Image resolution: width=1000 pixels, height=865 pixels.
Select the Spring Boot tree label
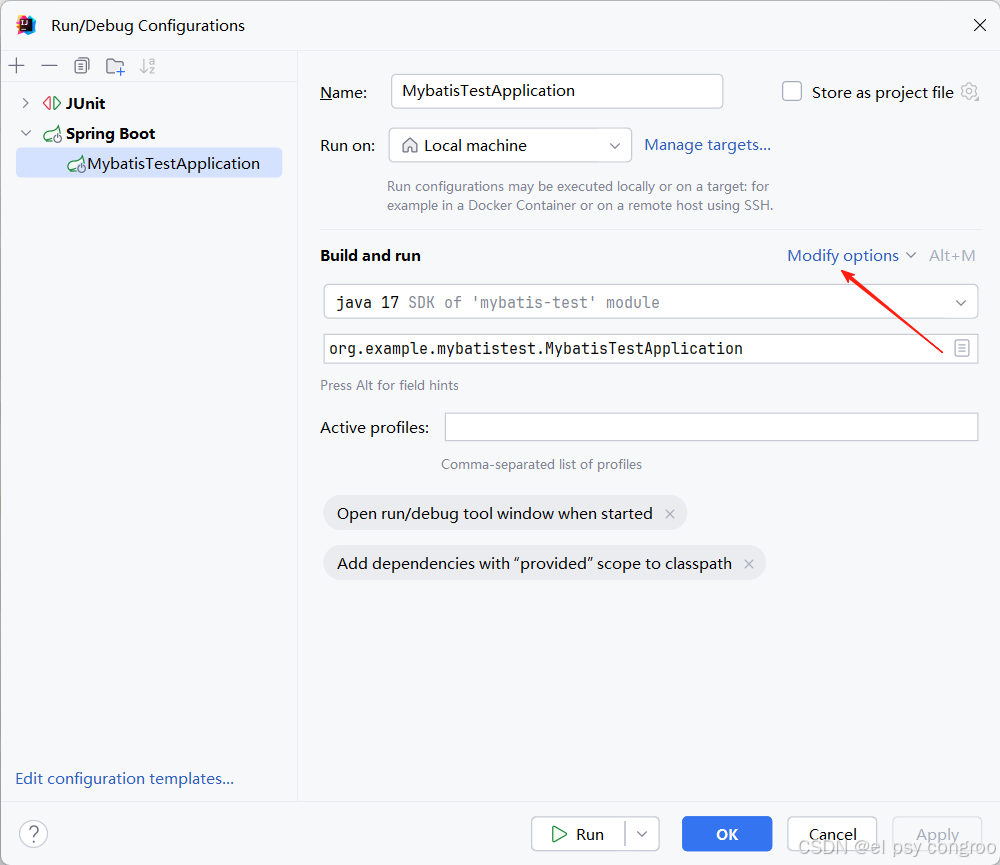click(x=110, y=134)
